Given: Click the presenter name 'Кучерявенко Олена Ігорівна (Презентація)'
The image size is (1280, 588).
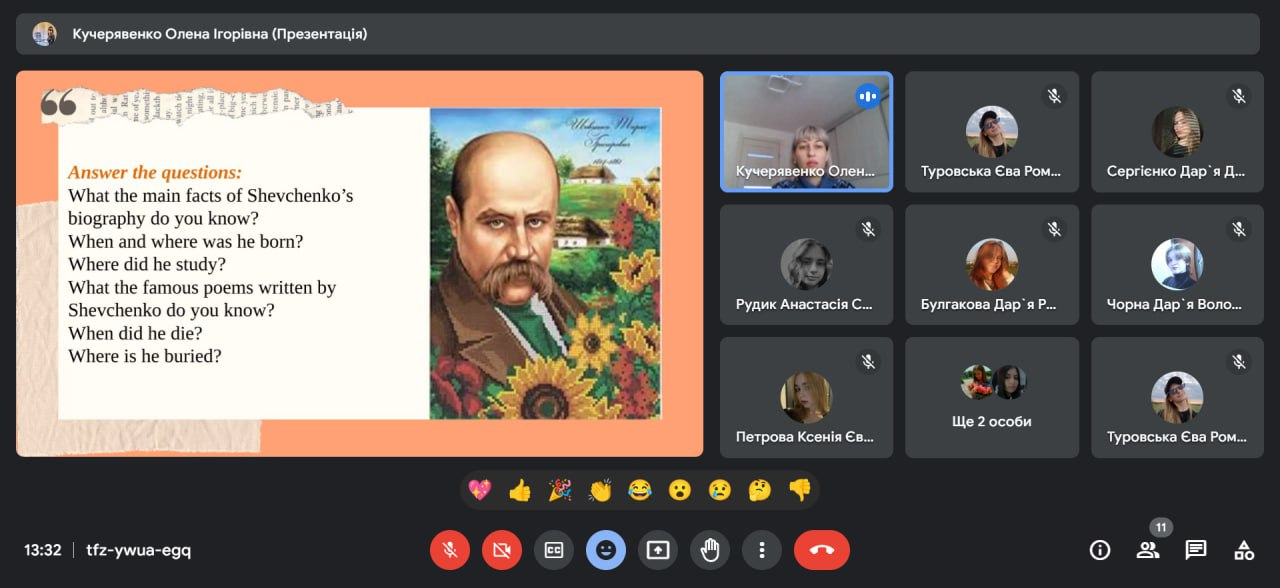Looking at the screenshot, I should 220,34.
